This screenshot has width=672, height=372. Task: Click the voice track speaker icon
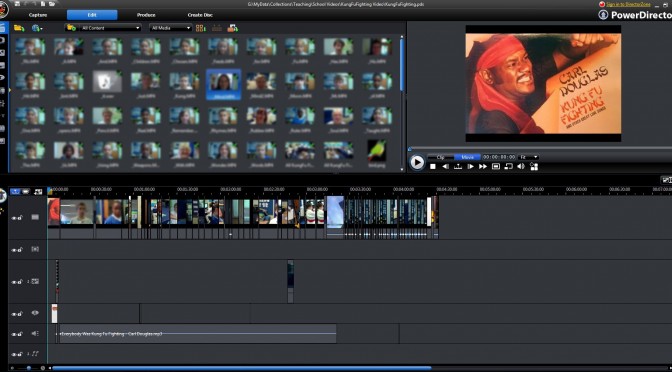point(35,333)
